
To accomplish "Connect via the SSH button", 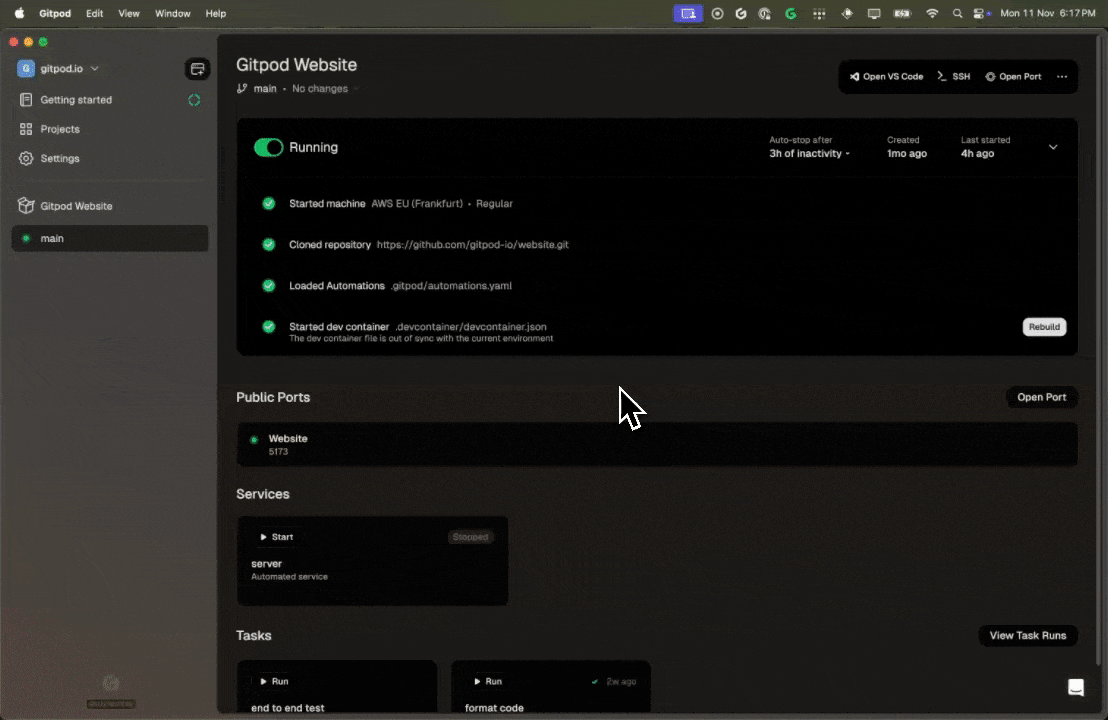I will click(954, 76).
